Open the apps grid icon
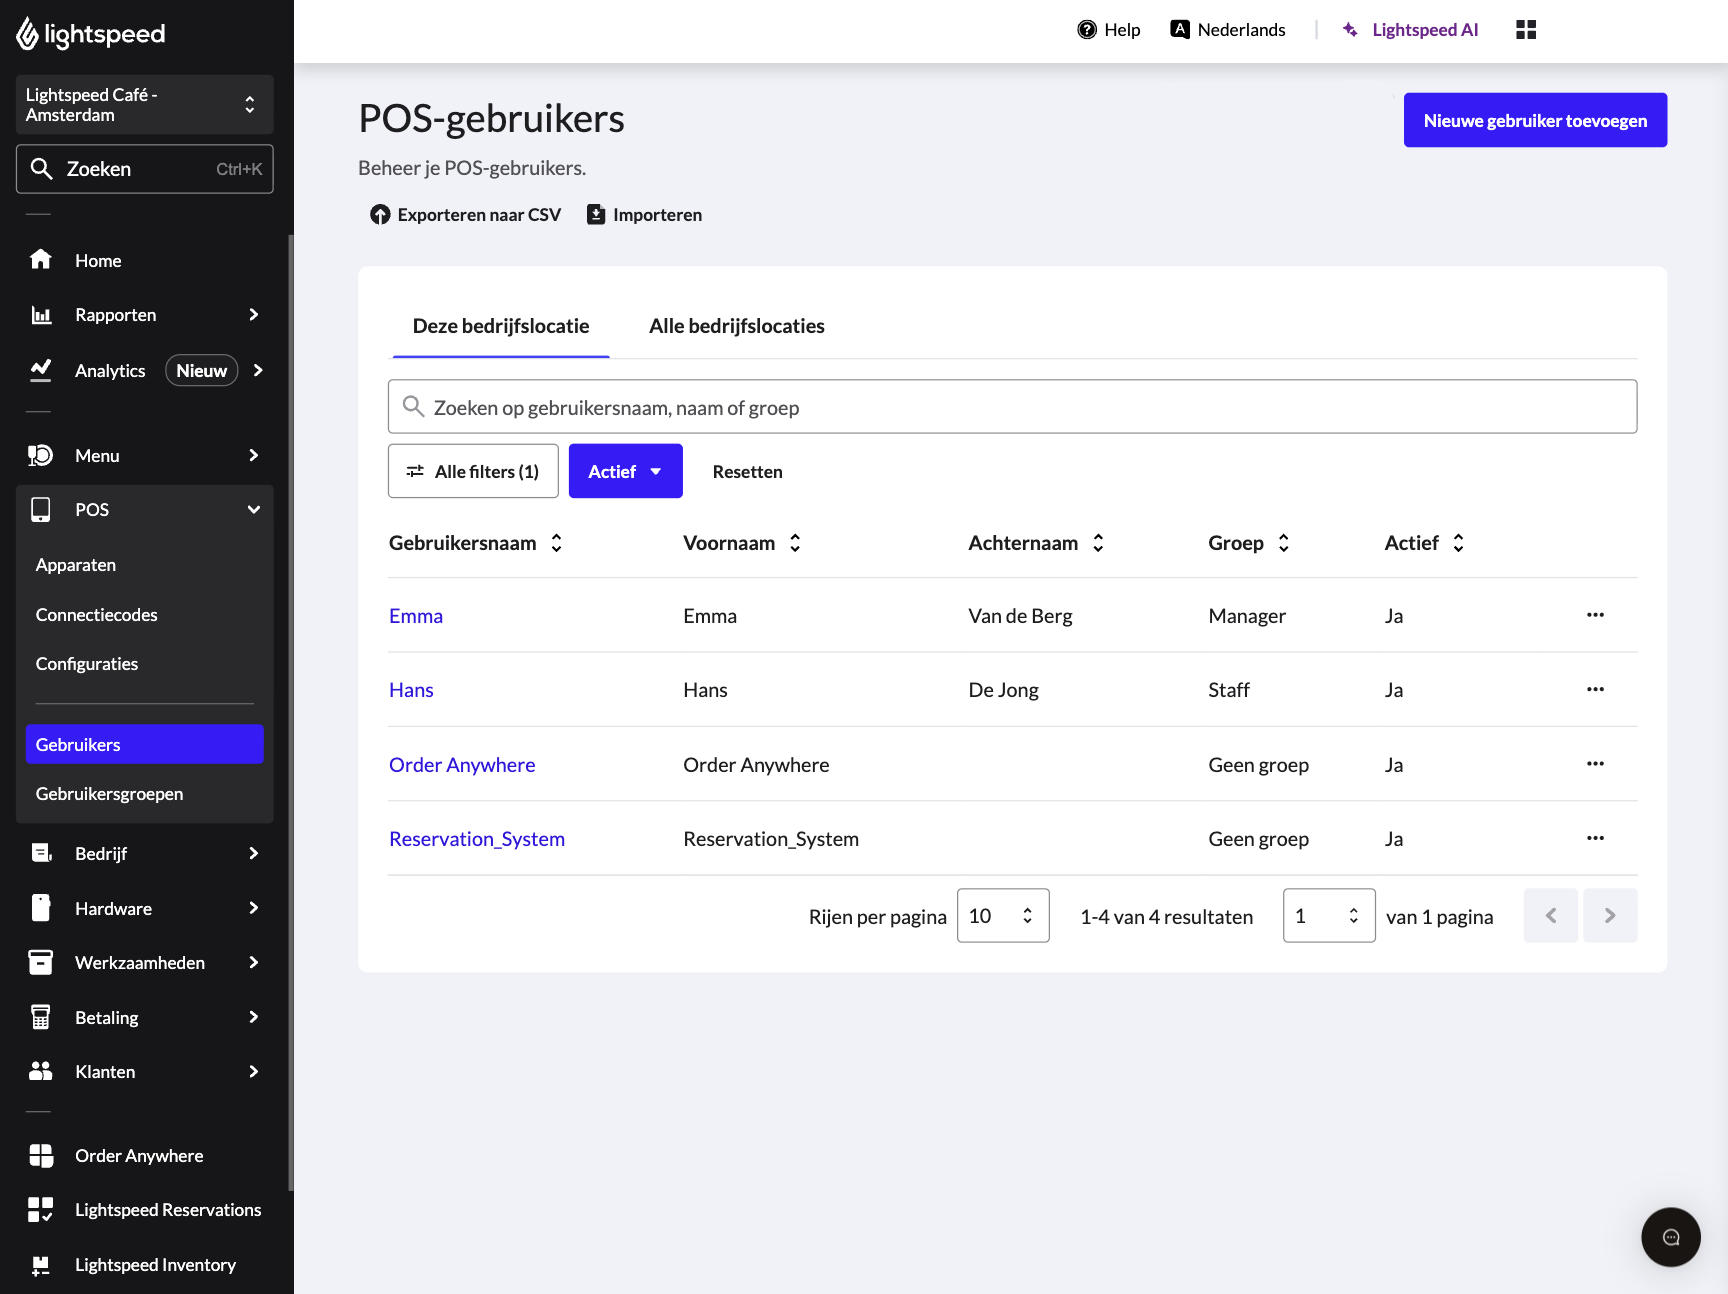Image resolution: width=1728 pixels, height=1294 pixels. pyautogui.click(x=1526, y=30)
